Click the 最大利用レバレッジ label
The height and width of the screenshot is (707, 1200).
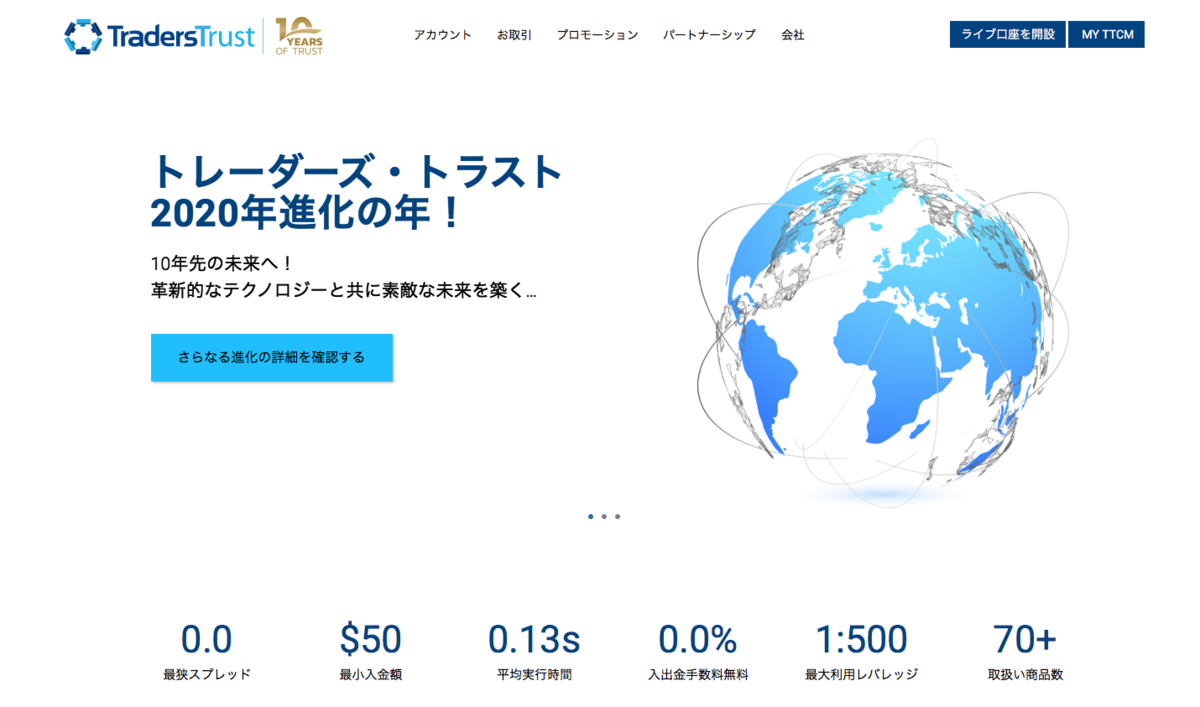(x=861, y=675)
